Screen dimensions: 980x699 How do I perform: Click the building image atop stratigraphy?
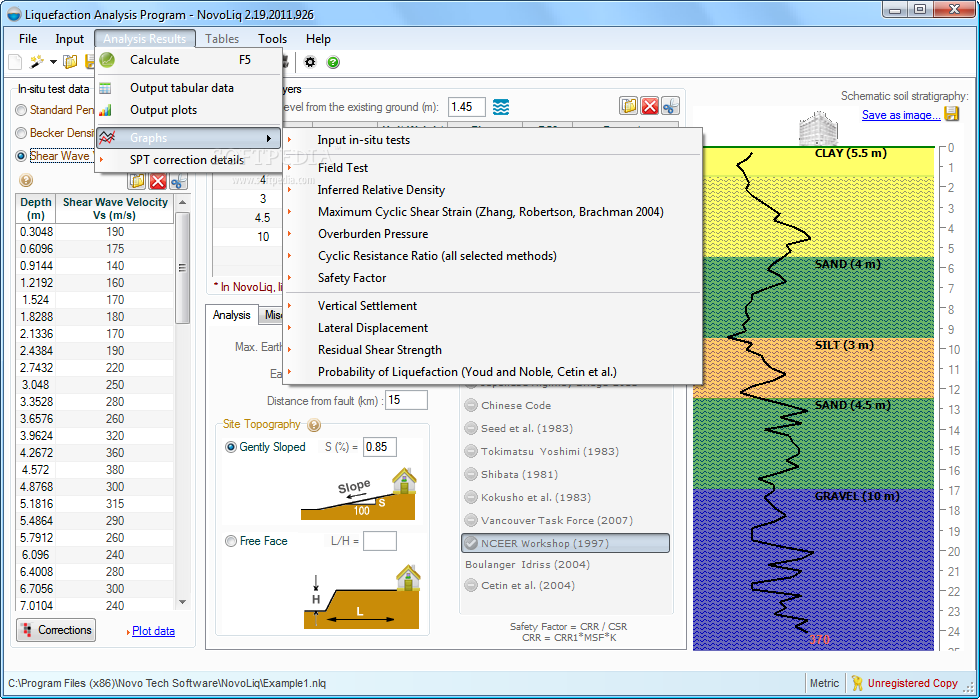pos(818,128)
